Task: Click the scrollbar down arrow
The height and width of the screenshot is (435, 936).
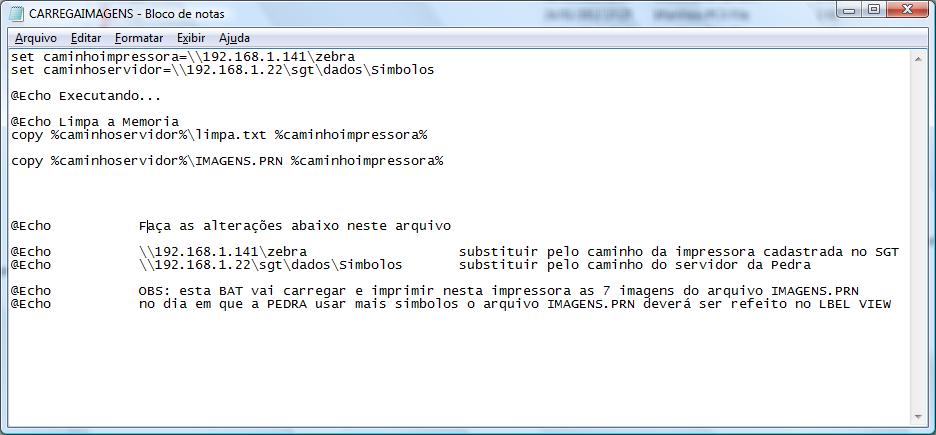Action: 917,417
